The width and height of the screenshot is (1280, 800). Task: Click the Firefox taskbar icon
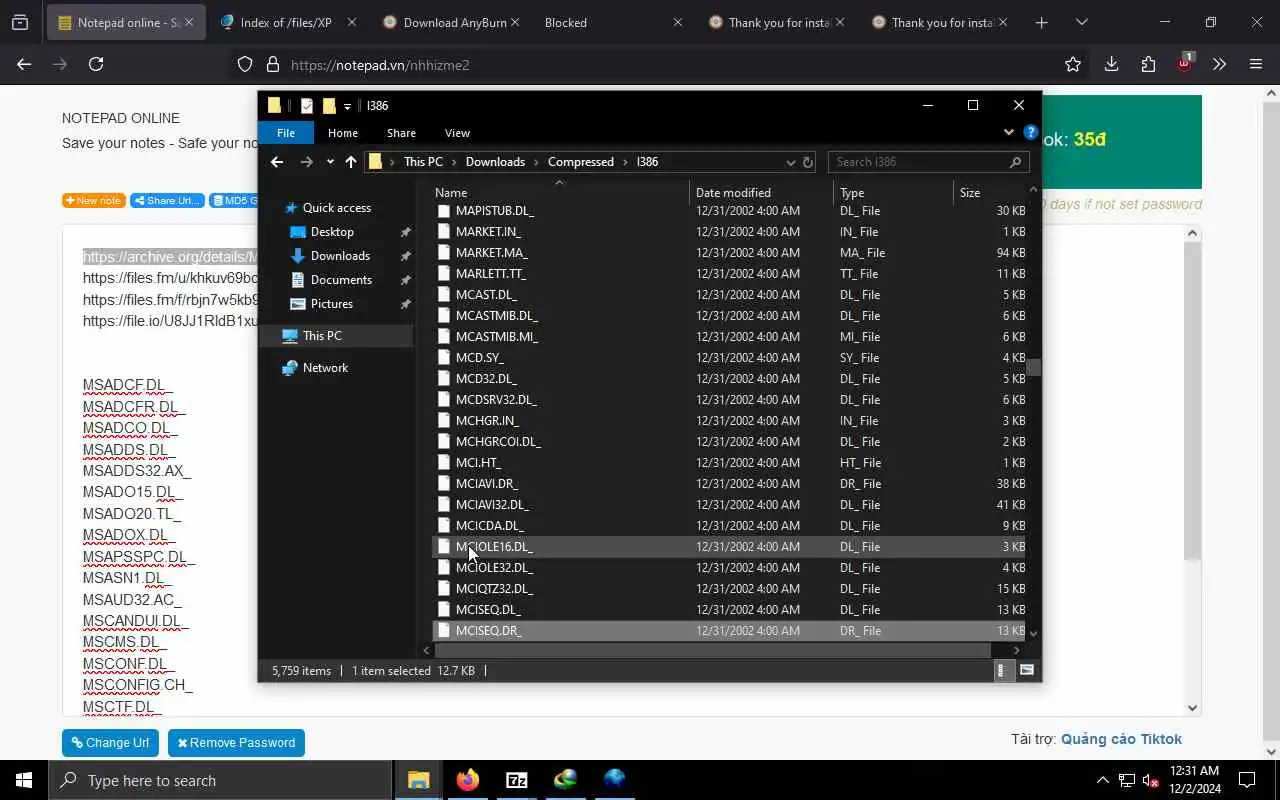[467, 780]
